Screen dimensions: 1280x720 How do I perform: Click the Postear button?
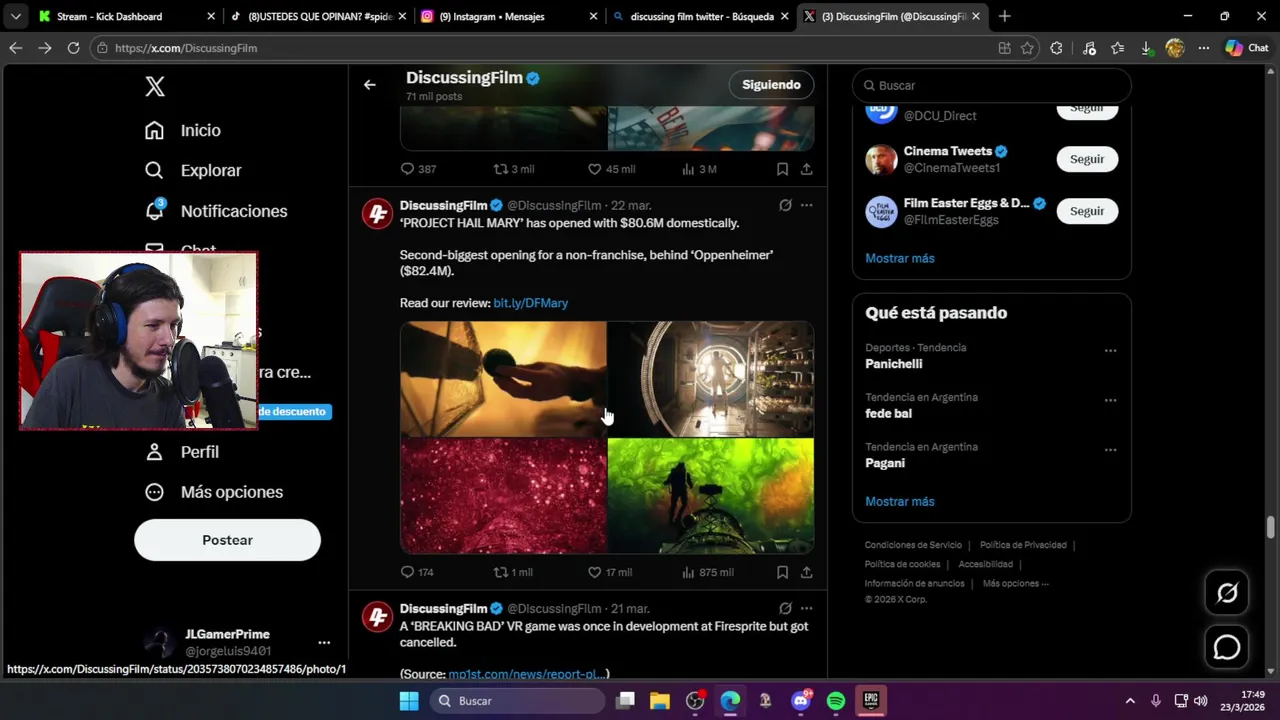227,540
